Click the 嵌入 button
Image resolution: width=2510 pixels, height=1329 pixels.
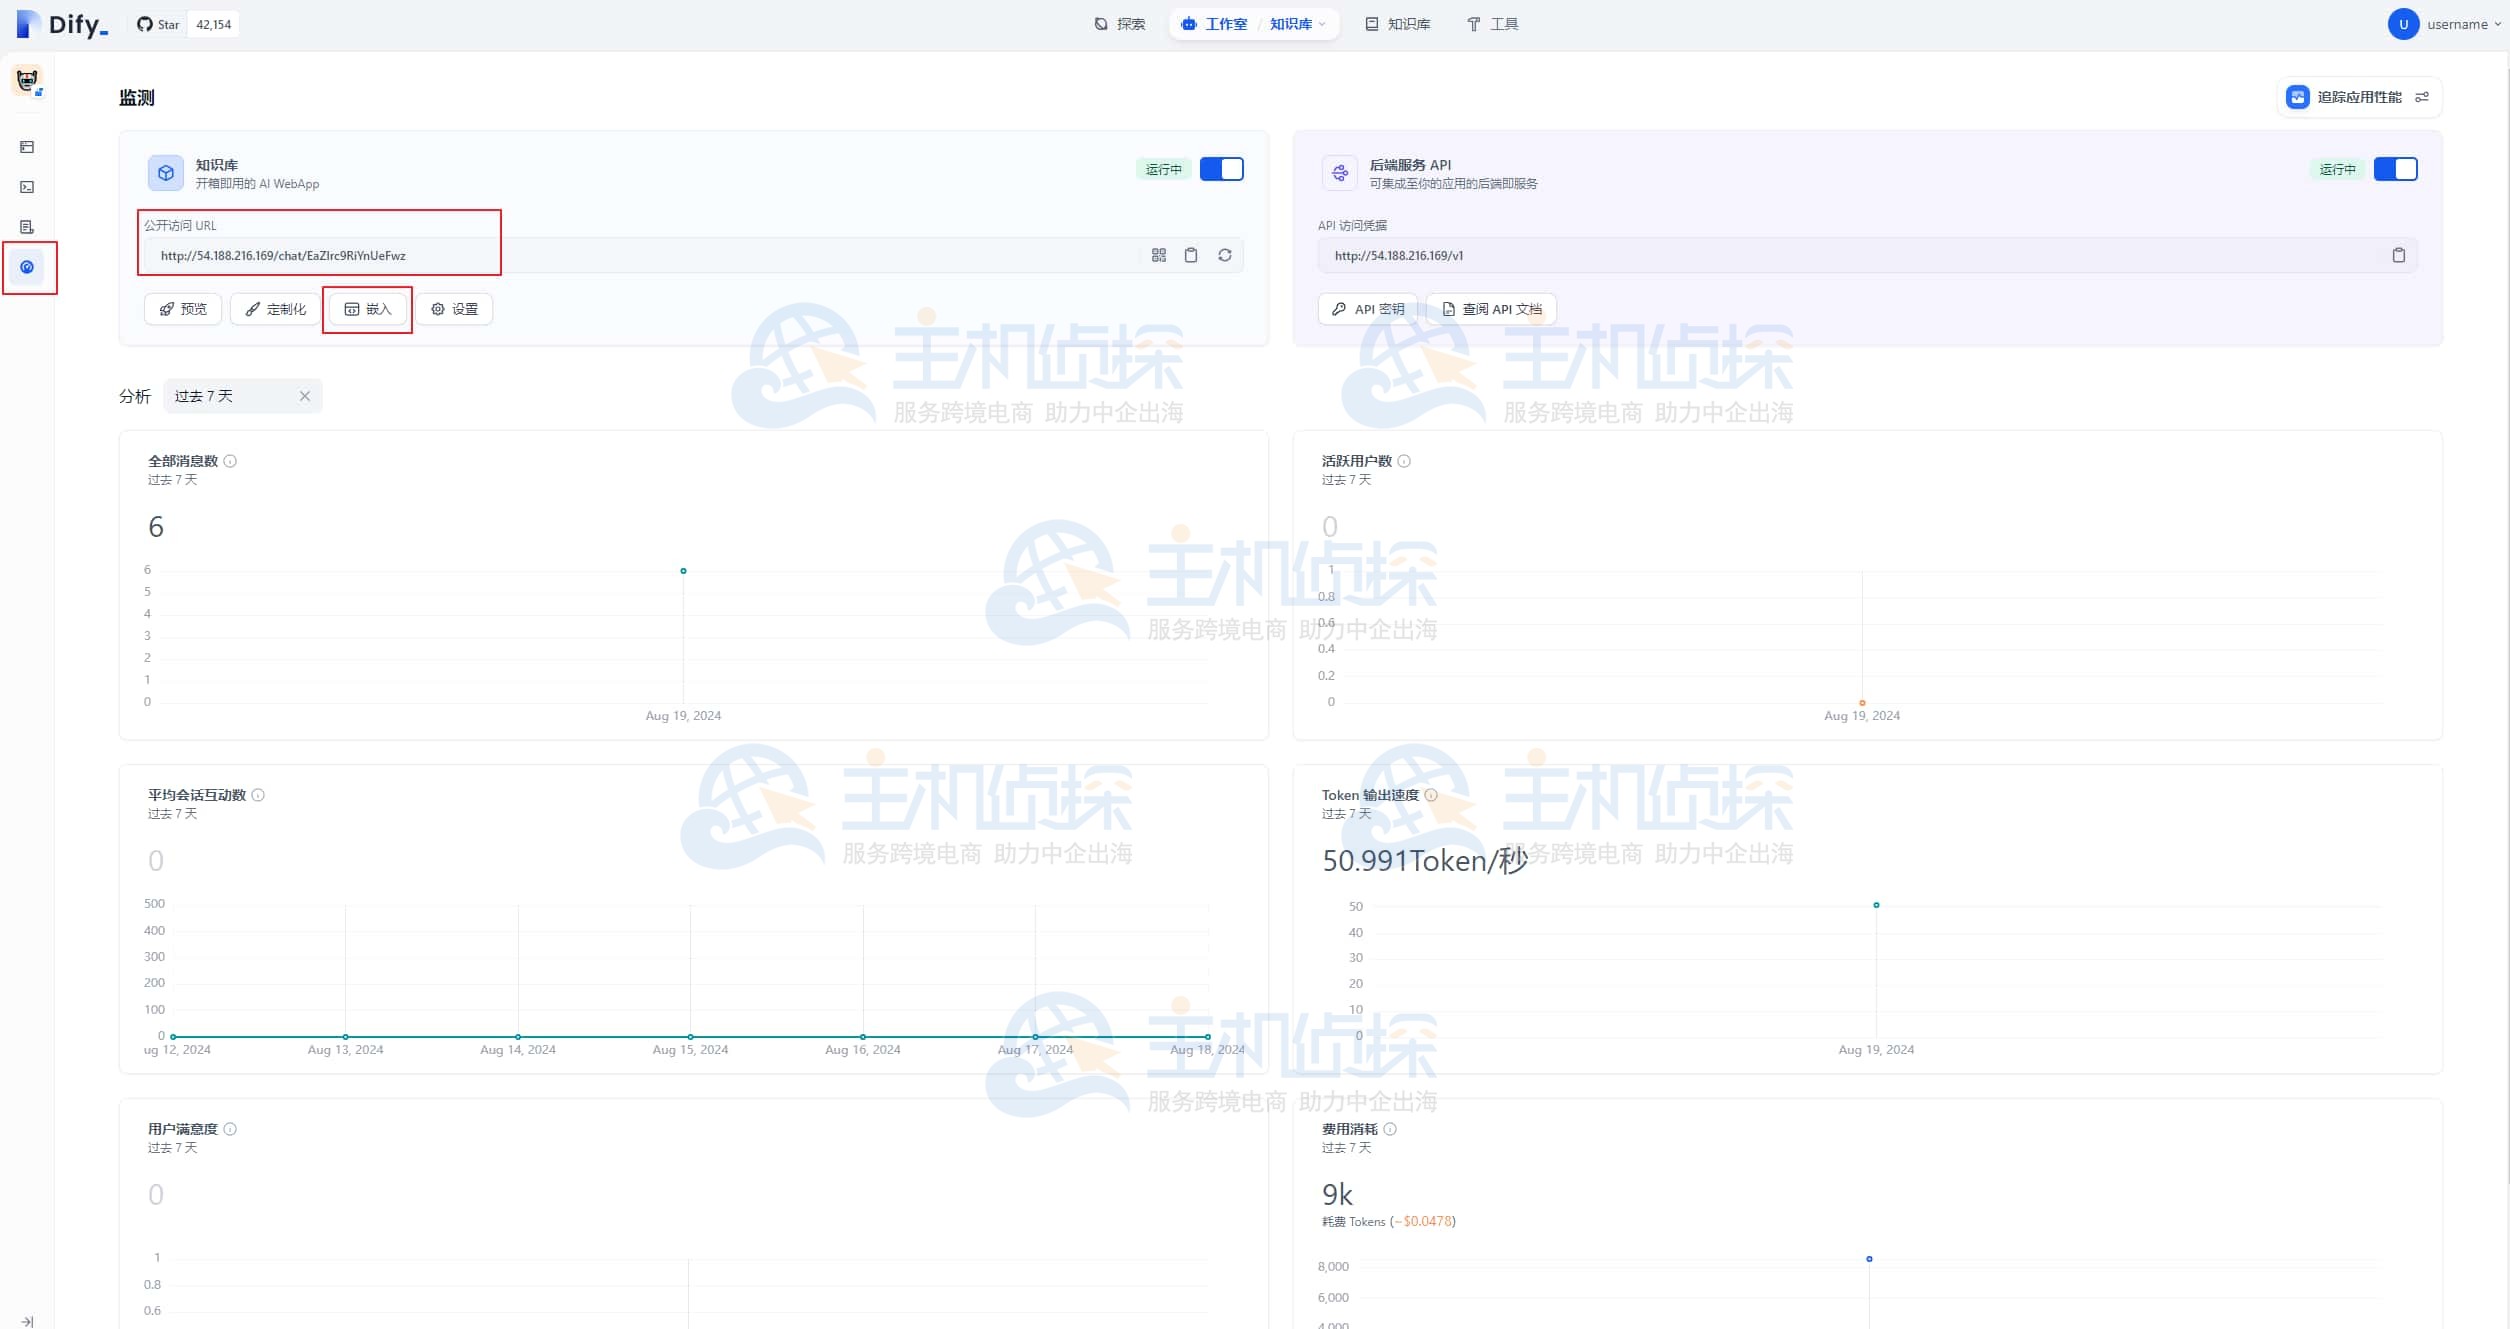coord(367,309)
